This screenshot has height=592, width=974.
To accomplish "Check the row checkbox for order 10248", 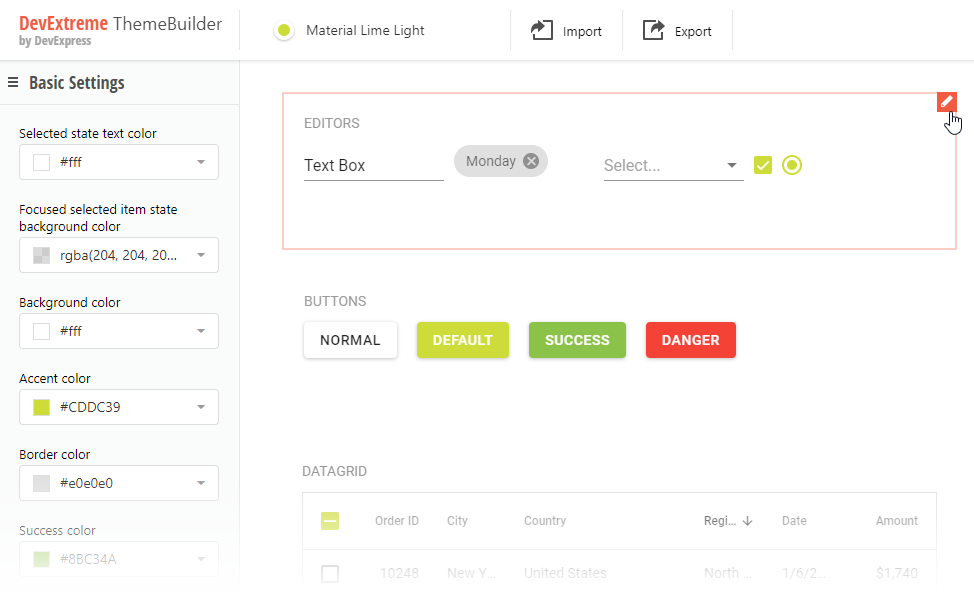I will [330, 573].
